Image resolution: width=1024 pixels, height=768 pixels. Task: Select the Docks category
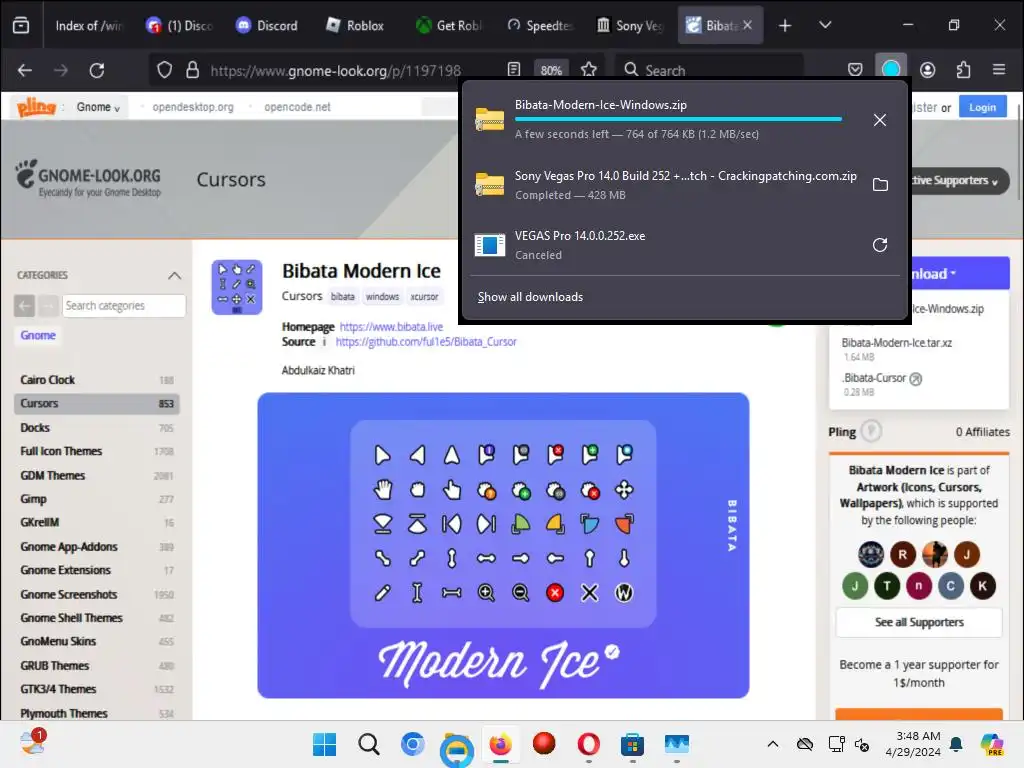pos(35,428)
